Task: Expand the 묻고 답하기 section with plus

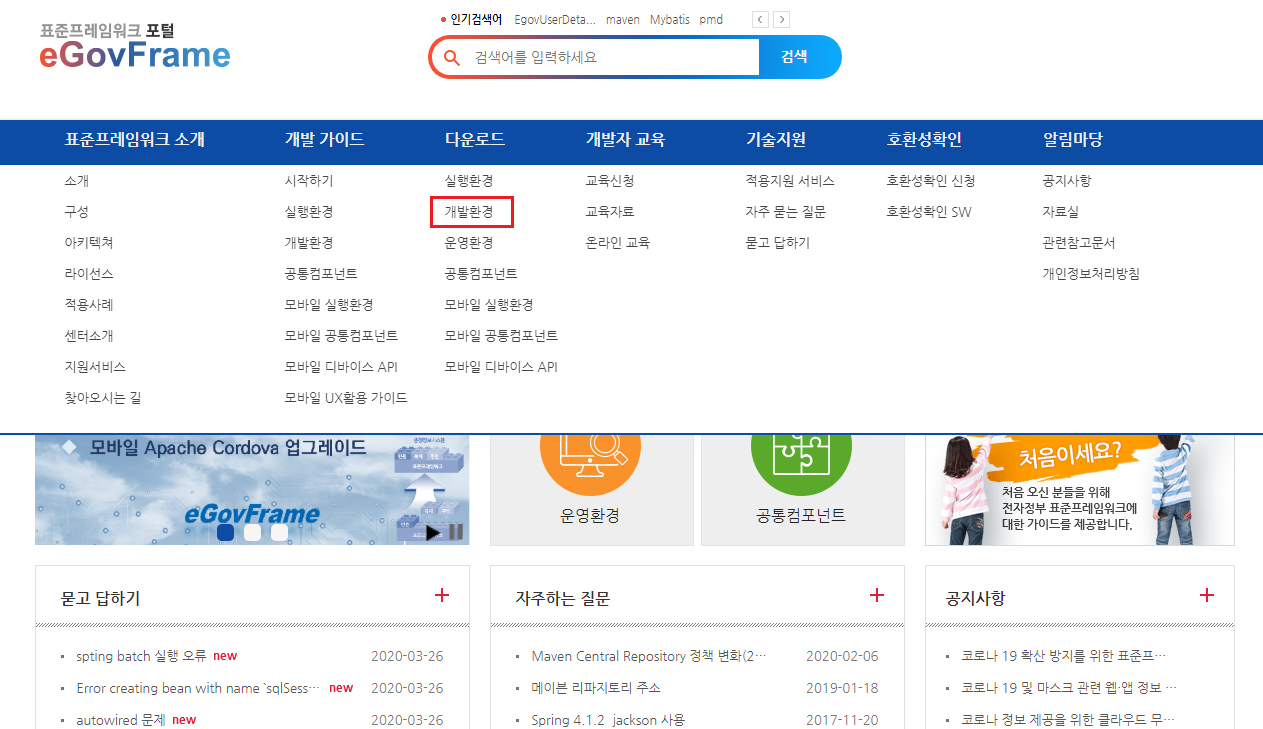Action: coord(442,596)
